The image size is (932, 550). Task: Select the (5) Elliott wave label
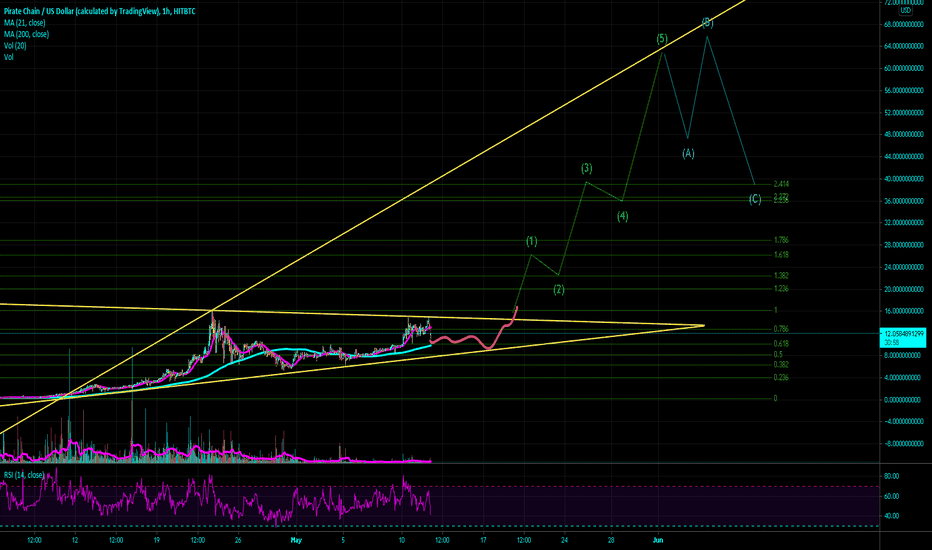tap(662, 39)
